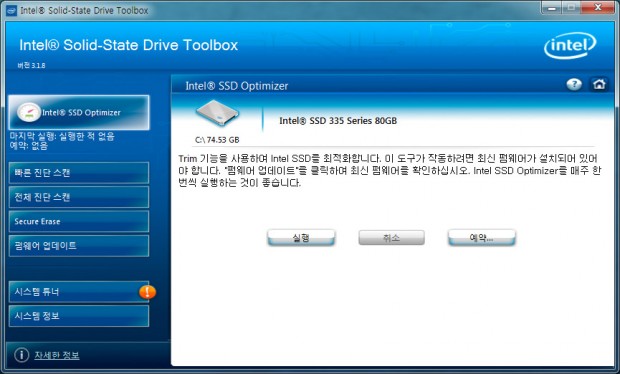Click the C:\ 74.53 GB drive label
620x374 pixels.
tap(217, 140)
